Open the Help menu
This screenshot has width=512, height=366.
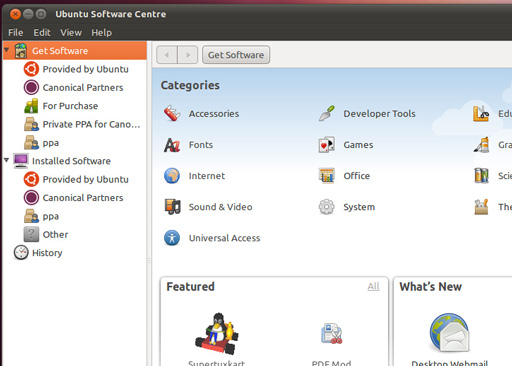[102, 33]
